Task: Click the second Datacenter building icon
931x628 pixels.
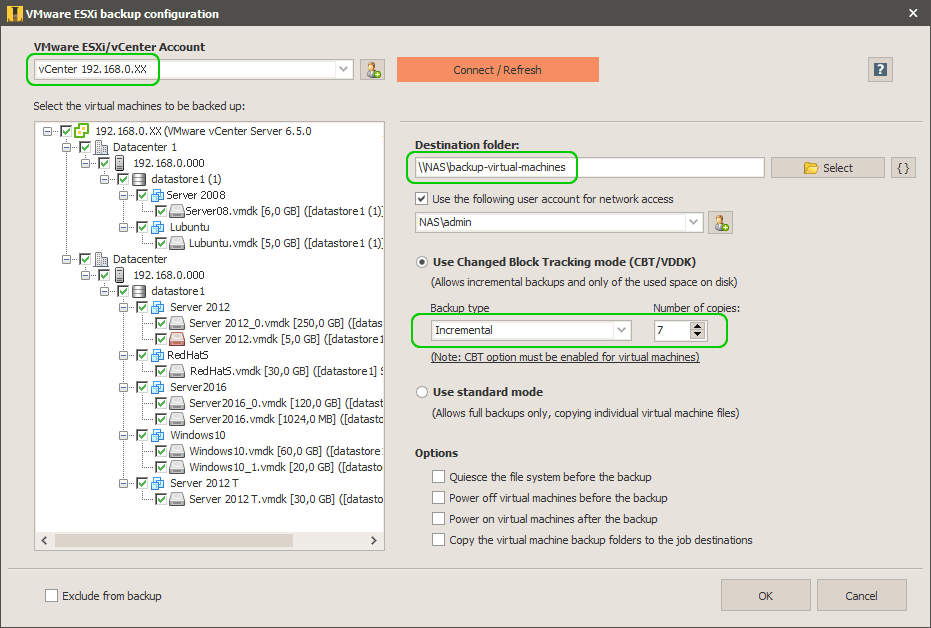Action: point(102,259)
